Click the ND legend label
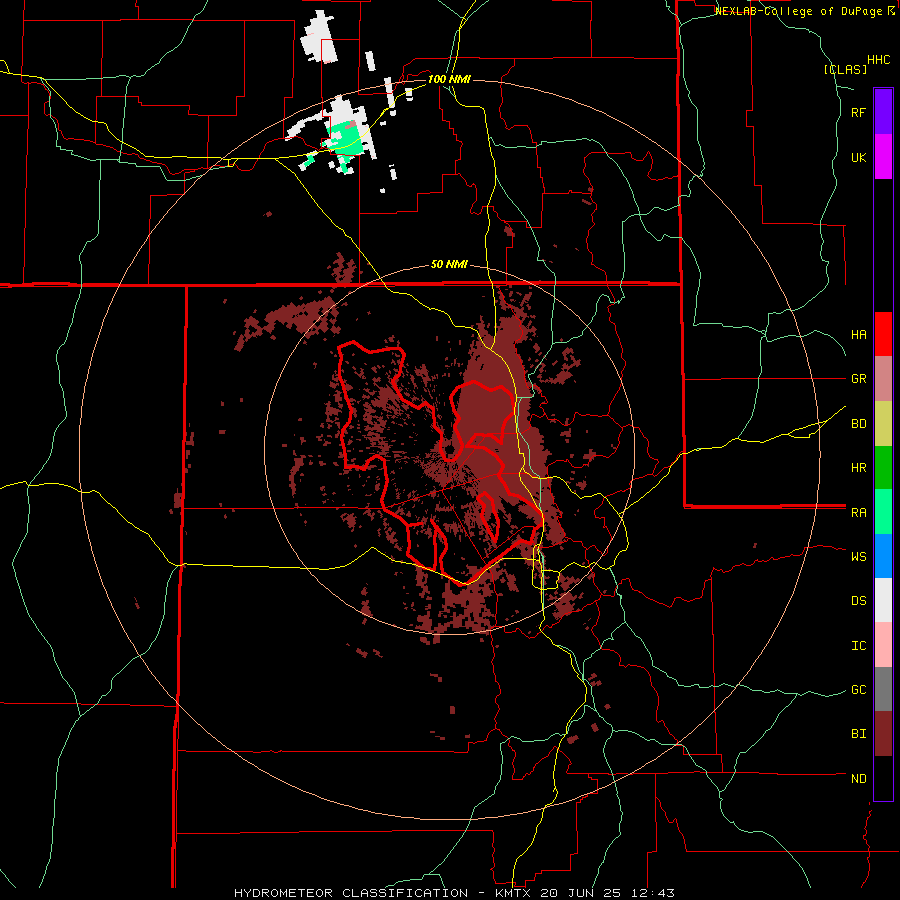This screenshot has height=900, width=900. [858, 779]
